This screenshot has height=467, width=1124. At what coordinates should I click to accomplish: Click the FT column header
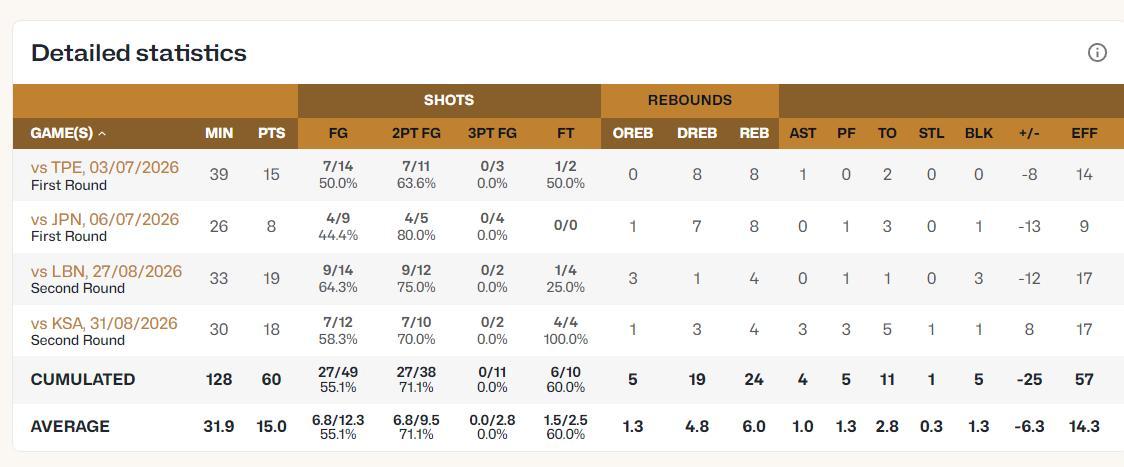click(566, 133)
